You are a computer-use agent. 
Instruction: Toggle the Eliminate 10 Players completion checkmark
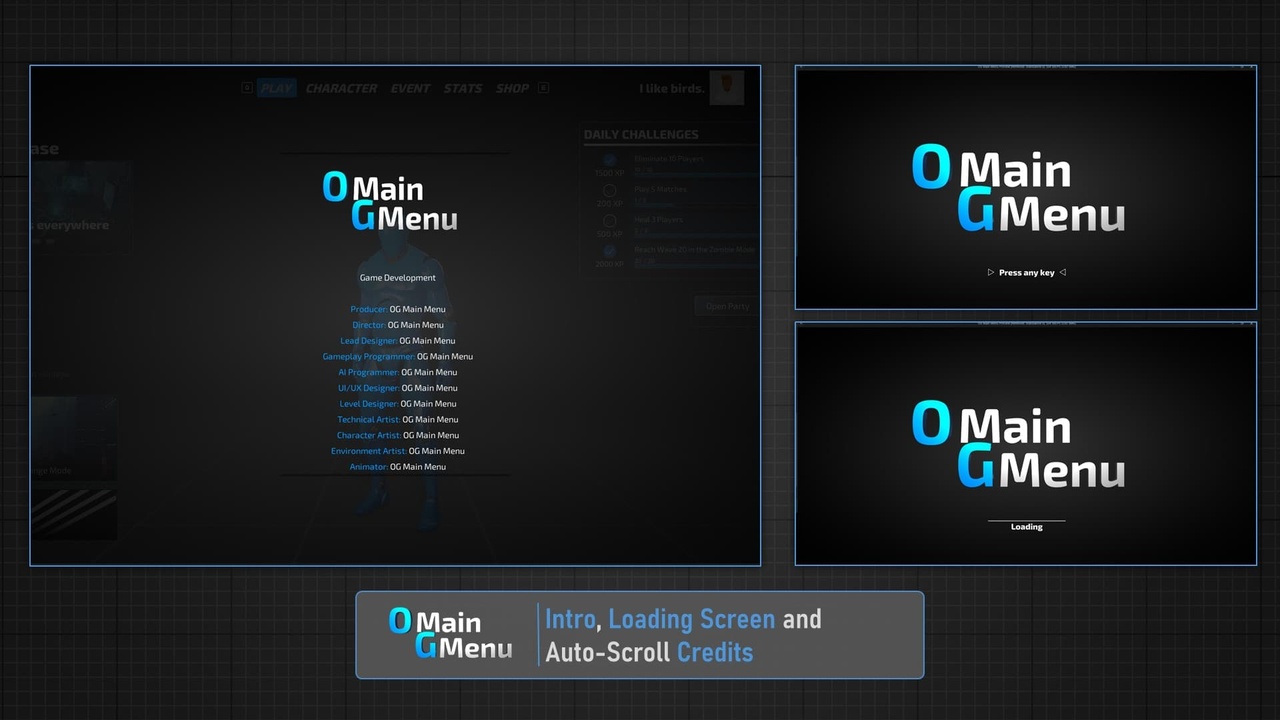pyautogui.click(x=610, y=159)
